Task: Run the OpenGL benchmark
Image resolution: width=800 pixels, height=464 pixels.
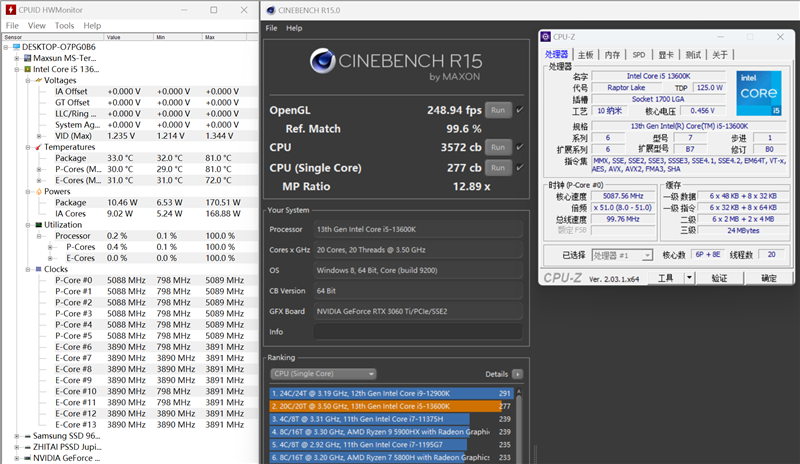Action: click(498, 110)
